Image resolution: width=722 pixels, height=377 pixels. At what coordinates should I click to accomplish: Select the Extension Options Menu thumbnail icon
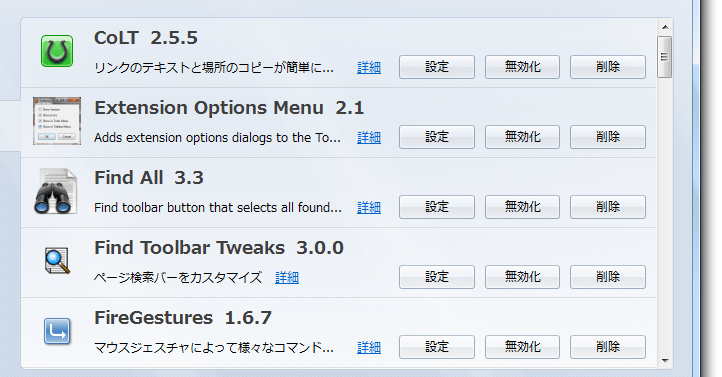click(x=57, y=121)
